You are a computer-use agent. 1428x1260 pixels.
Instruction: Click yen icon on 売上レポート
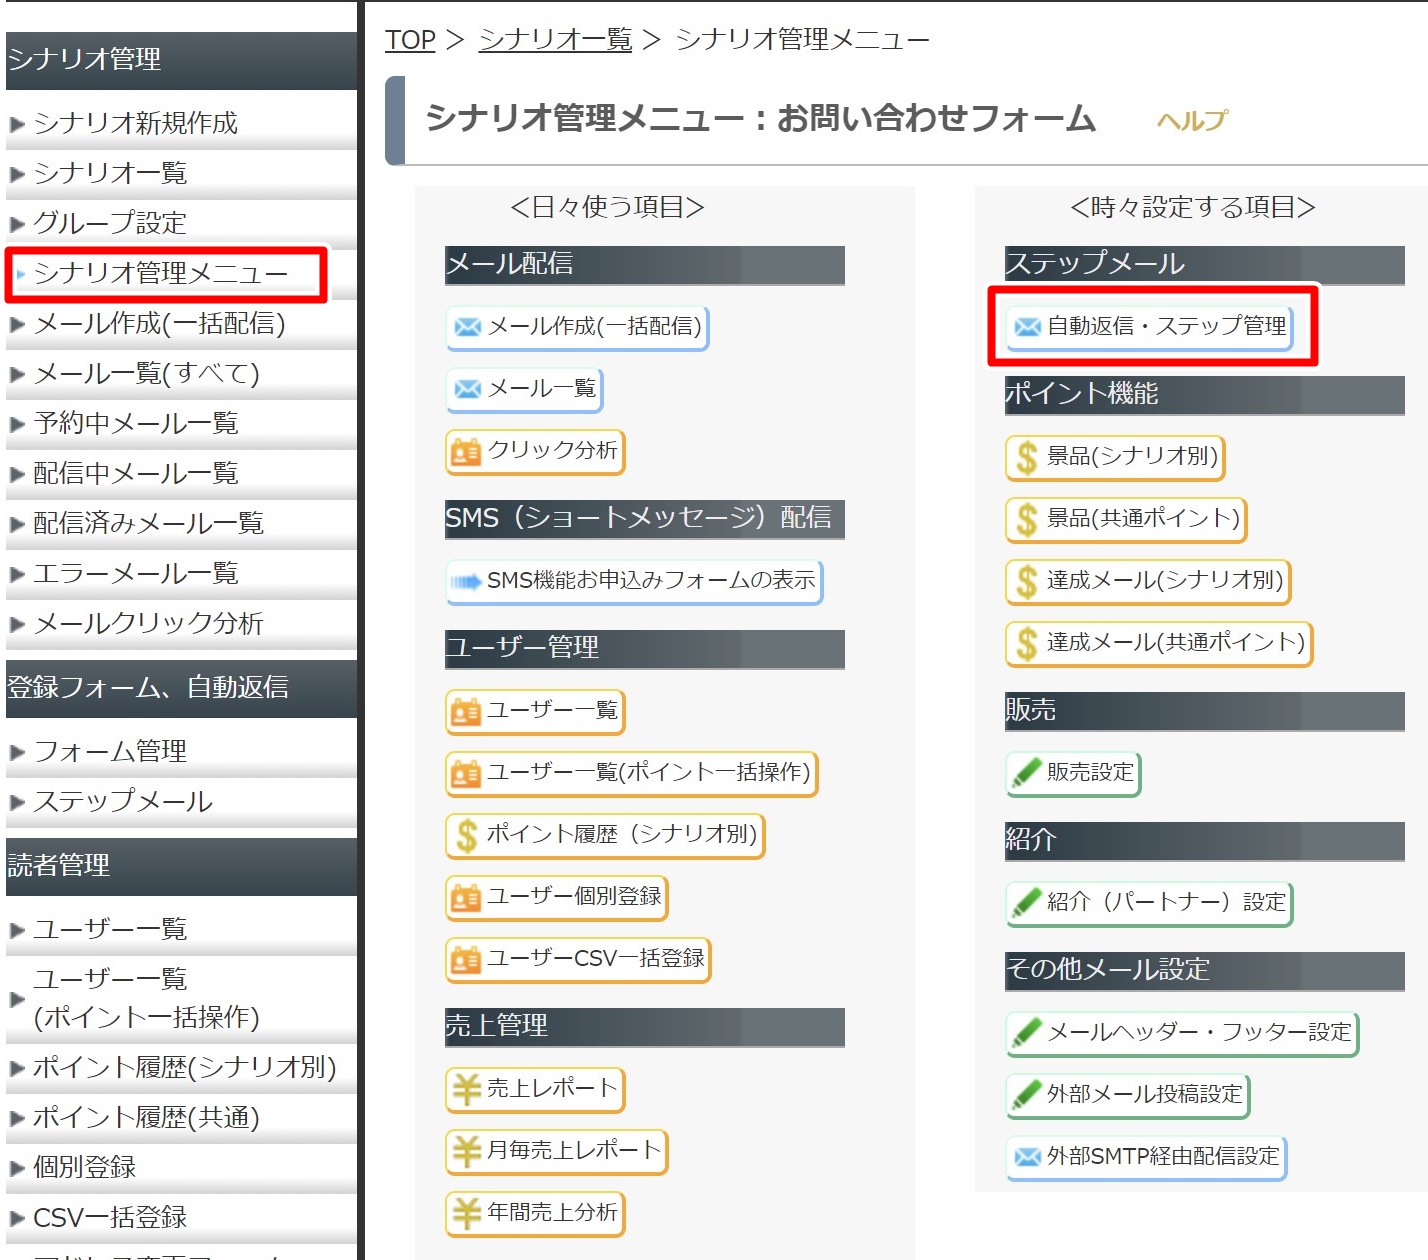click(x=466, y=1089)
